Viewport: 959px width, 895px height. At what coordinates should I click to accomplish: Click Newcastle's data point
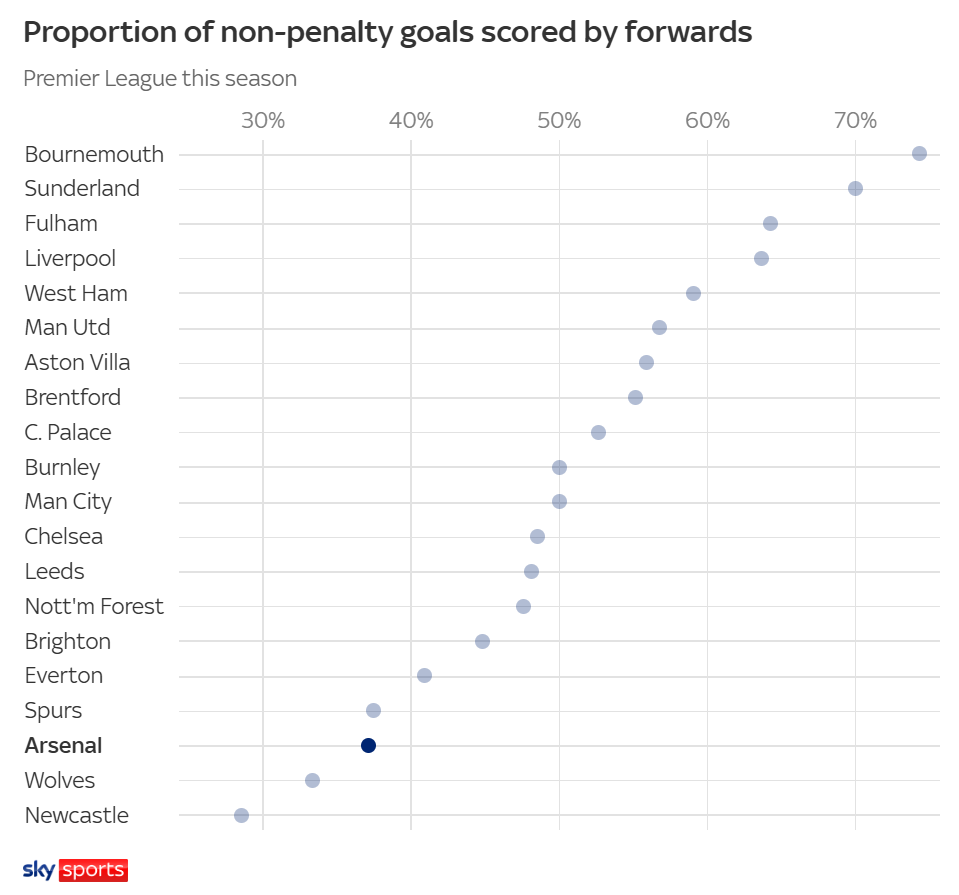click(241, 816)
